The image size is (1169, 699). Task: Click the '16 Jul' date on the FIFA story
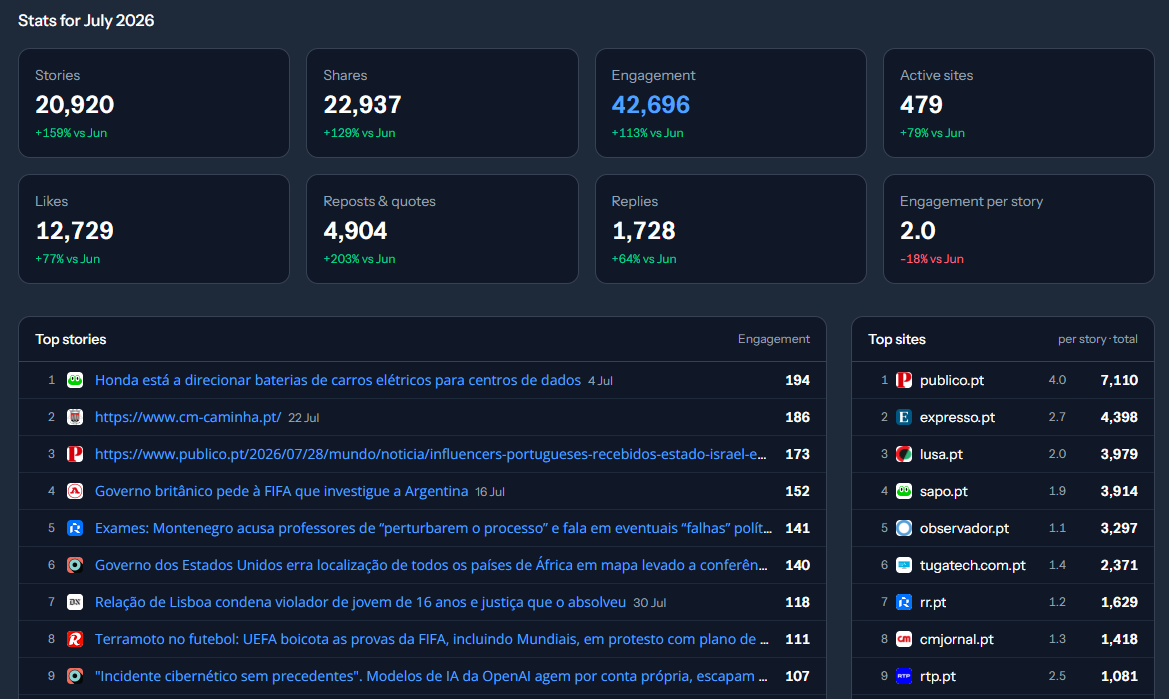(x=490, y=492)
